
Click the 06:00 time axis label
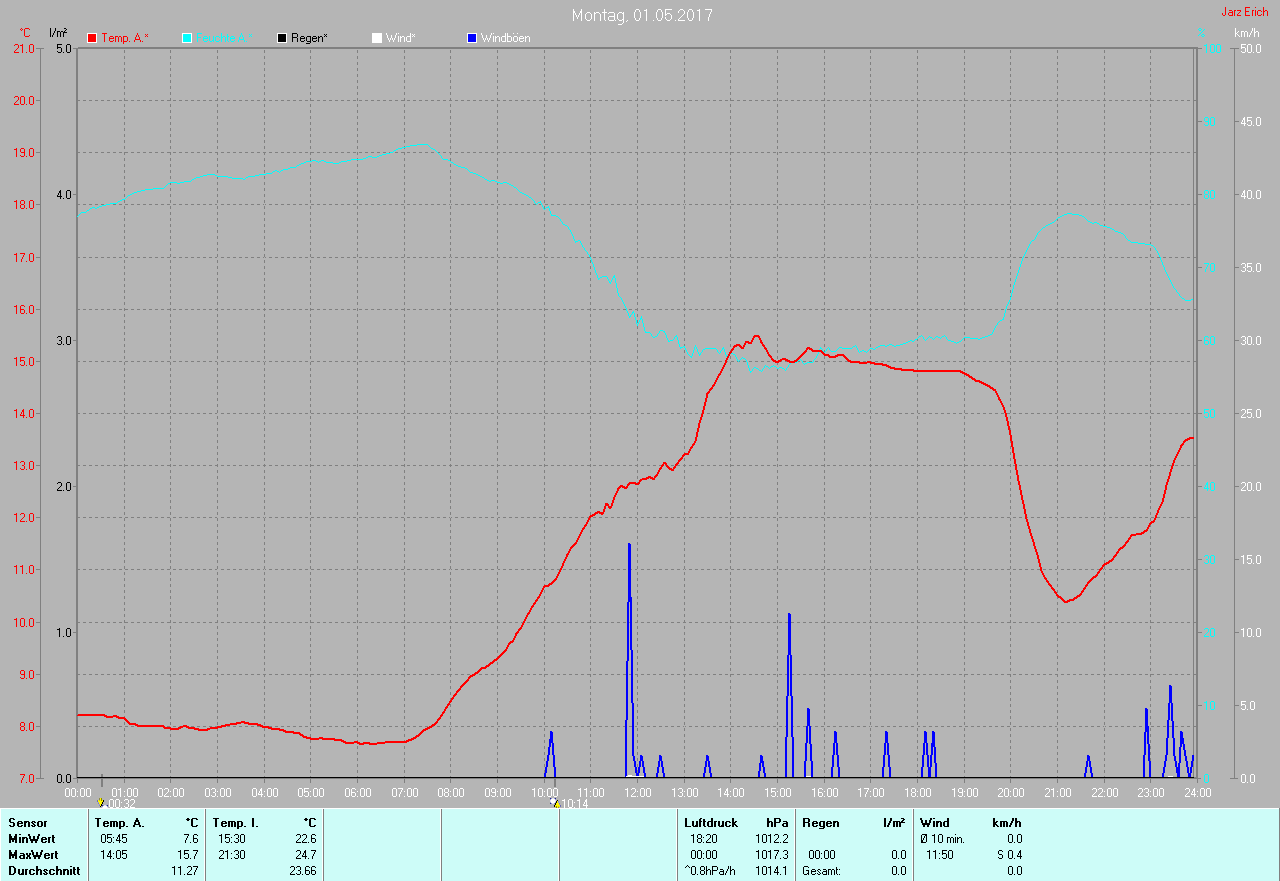pyautogui.click(x=357, y=793)
